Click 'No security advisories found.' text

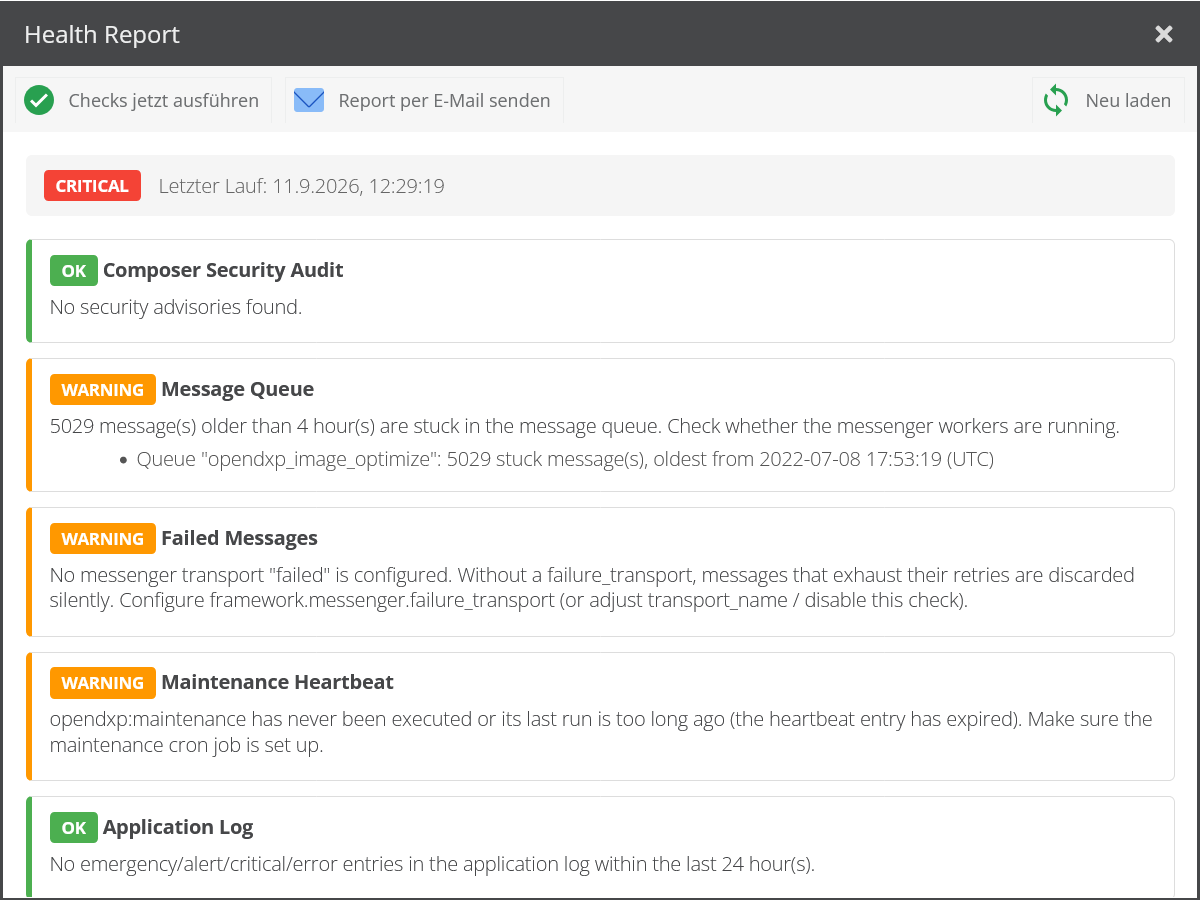[x=176, y=307]
